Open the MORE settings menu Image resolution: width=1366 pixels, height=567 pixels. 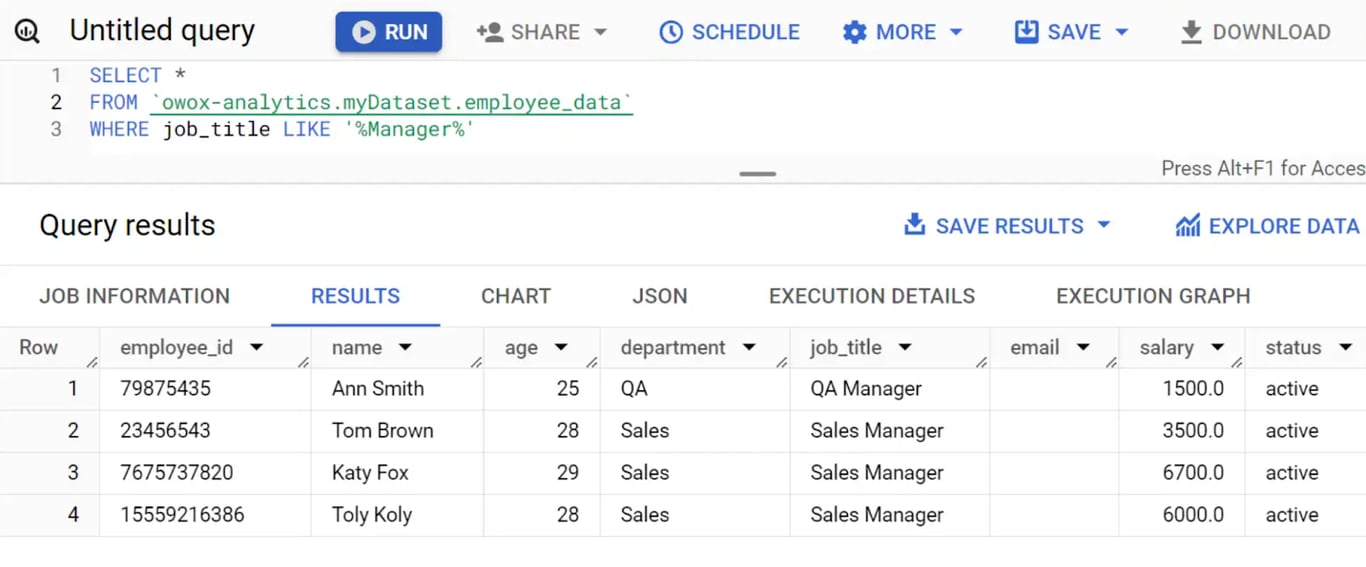coord(902,32)
